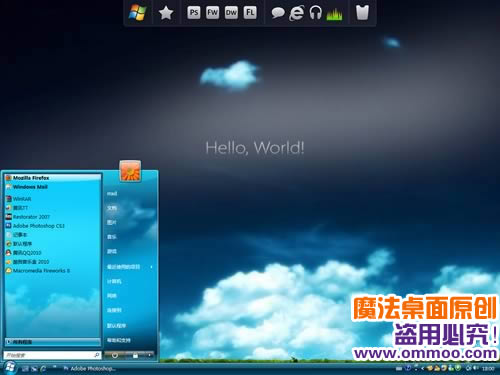Open 音乐 (Music) in Start menu

[x=112, y=237]
